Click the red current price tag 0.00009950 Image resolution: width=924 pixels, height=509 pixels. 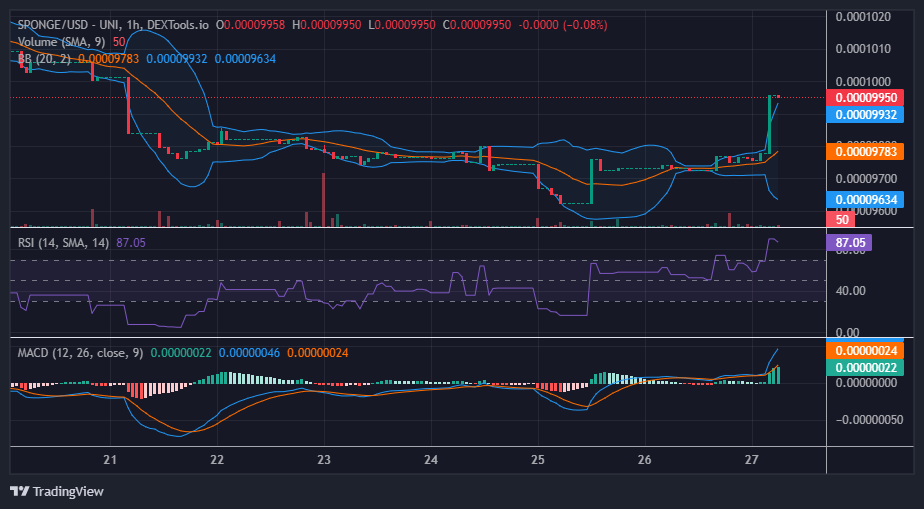864,97
